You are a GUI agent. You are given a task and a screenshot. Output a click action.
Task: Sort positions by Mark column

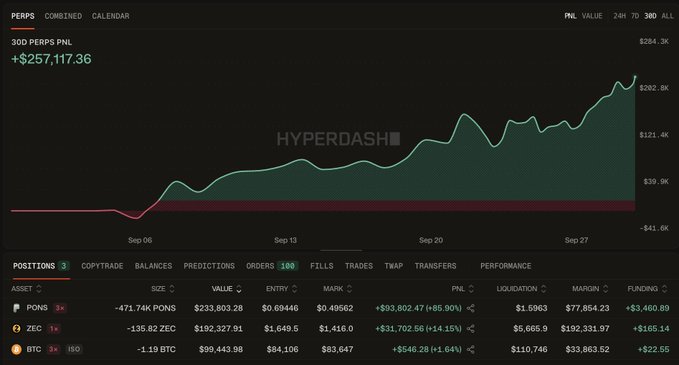[x=338, y=288]
